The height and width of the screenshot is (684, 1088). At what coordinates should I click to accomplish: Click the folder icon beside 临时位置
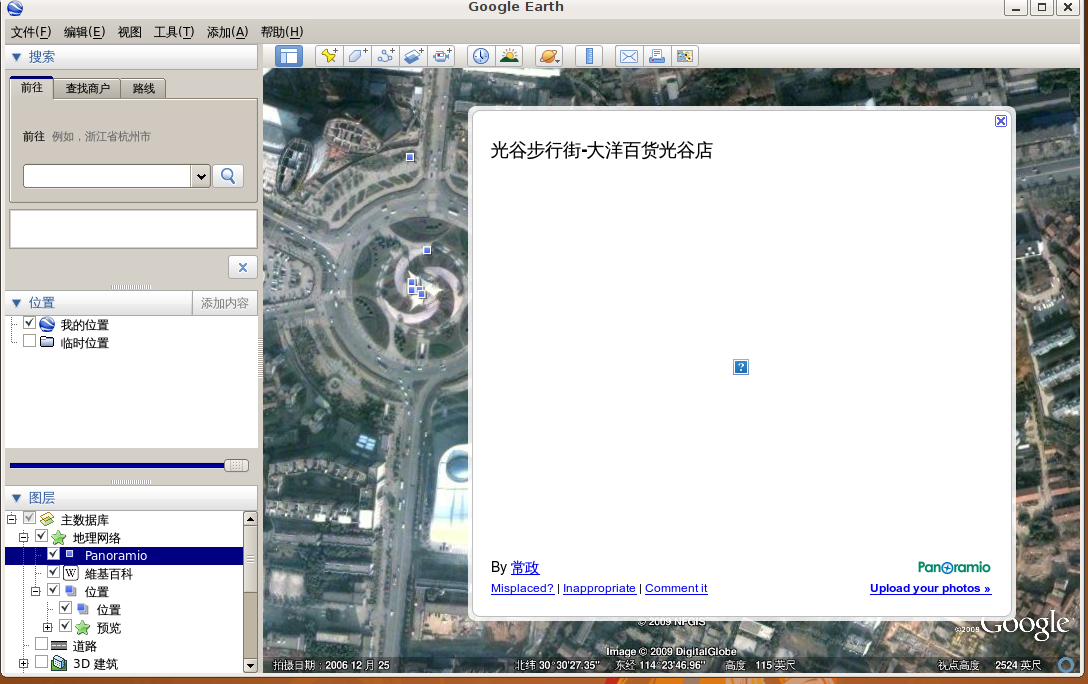[x=47, y=342]
